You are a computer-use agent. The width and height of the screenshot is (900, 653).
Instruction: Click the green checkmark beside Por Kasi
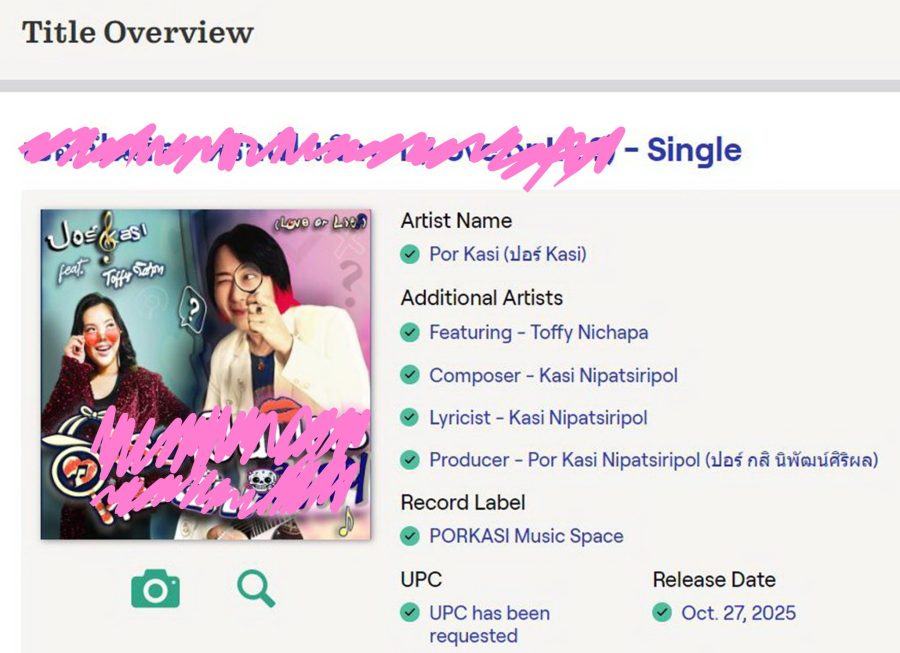[410, 254]
